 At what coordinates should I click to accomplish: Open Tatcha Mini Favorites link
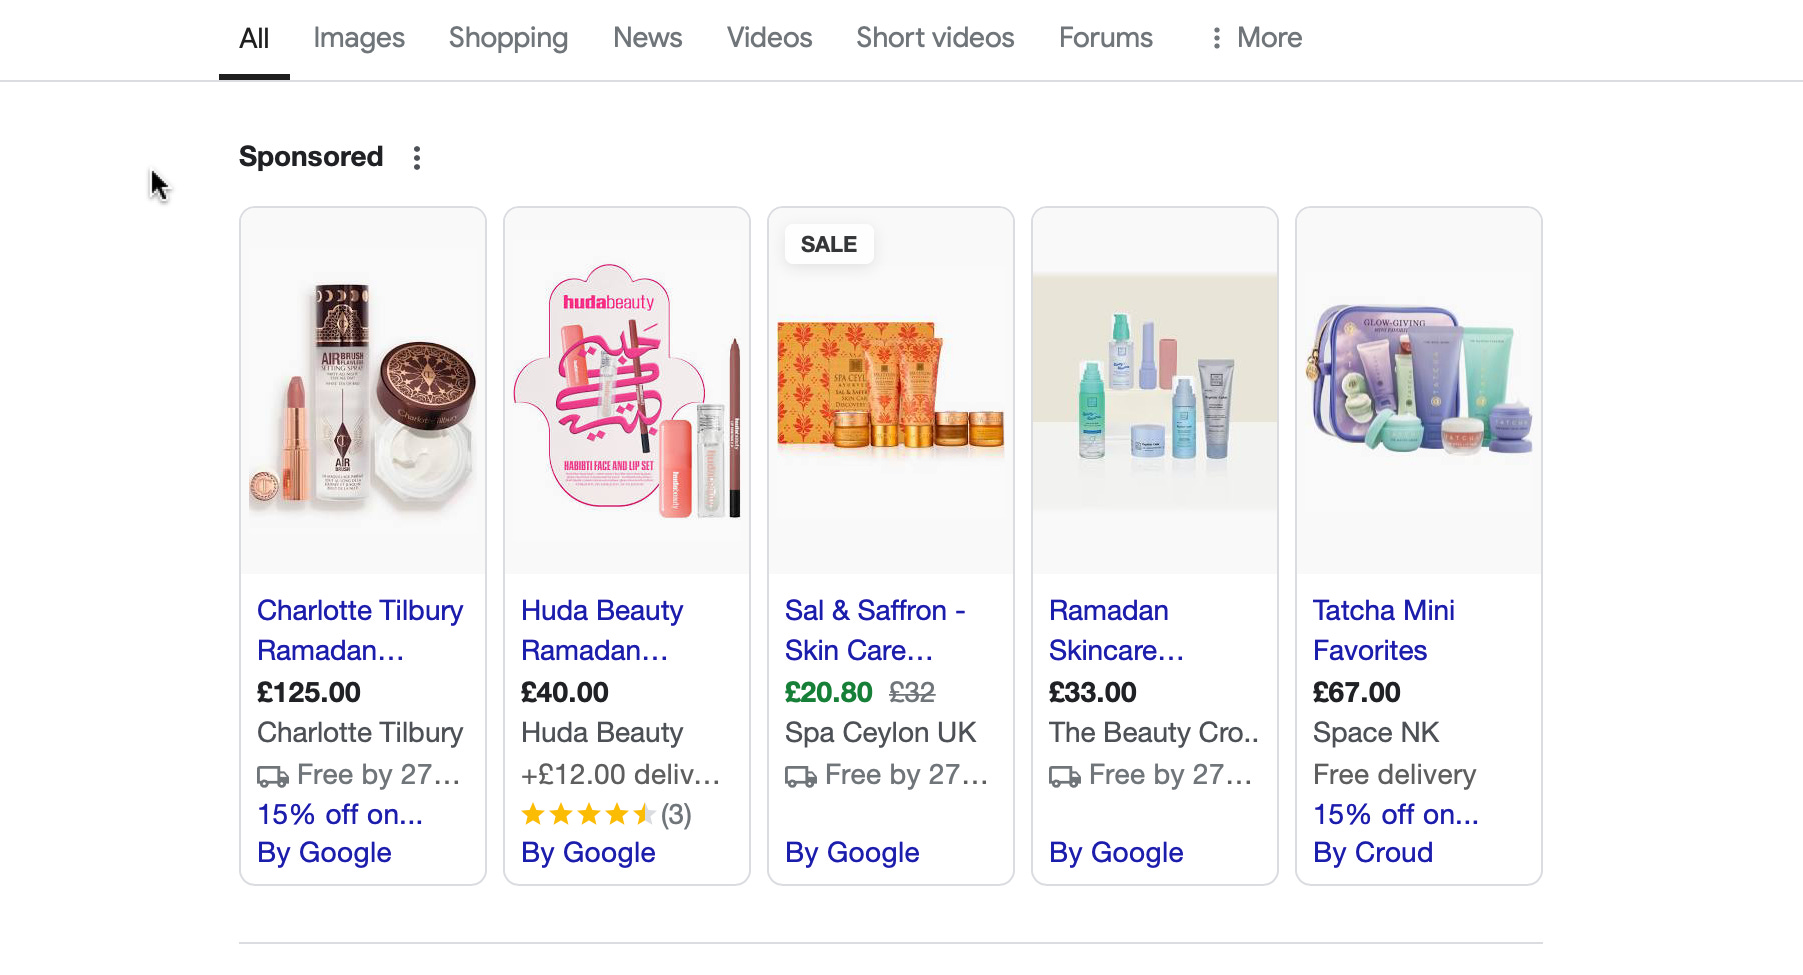point(1384,630)
